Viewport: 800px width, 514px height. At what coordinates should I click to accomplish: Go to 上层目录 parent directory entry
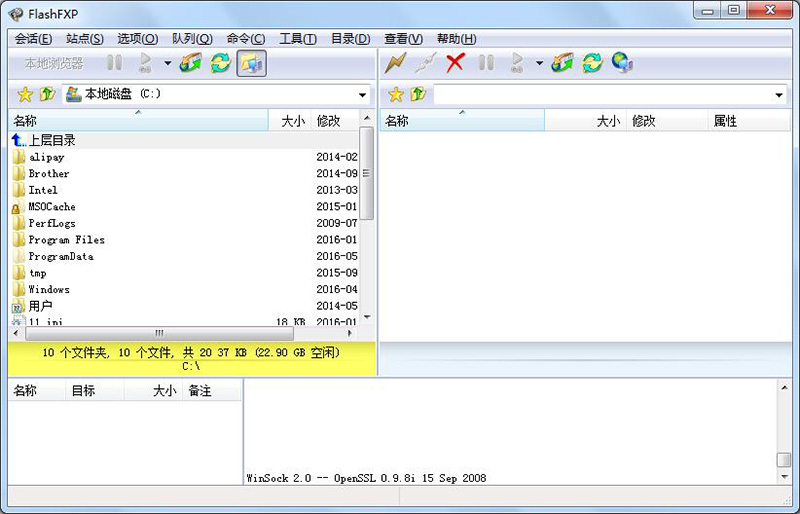(x=51, y=141)
